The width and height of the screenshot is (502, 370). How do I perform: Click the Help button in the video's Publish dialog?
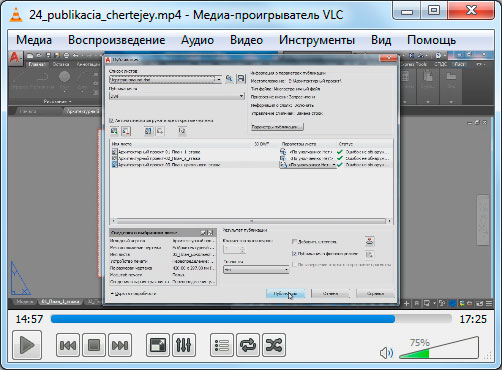click(375, 294)
